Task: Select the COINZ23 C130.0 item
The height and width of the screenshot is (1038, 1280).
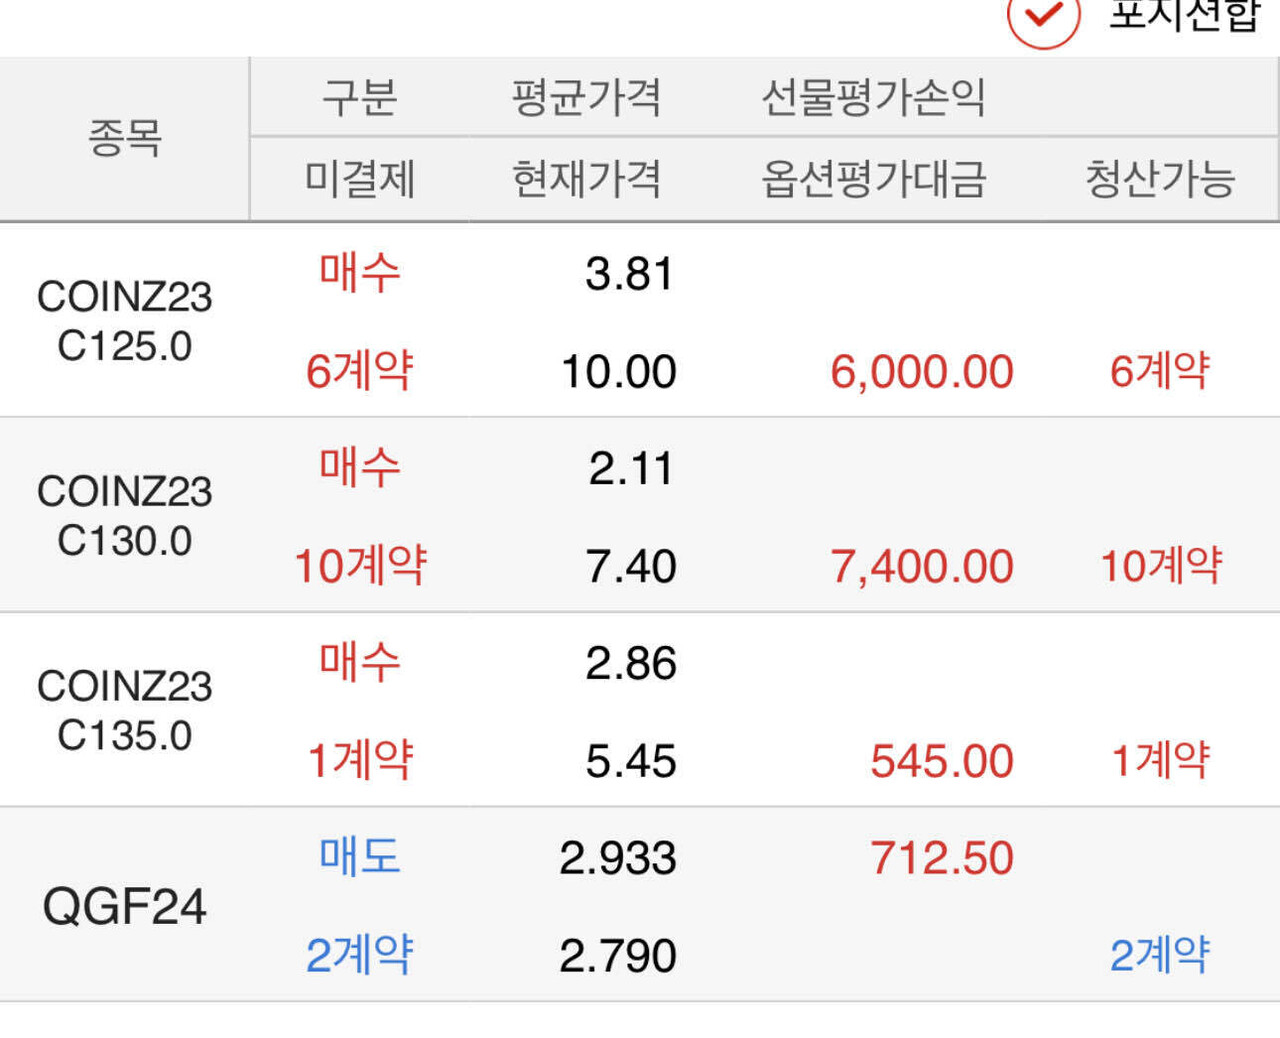Action: click(125, 516)
